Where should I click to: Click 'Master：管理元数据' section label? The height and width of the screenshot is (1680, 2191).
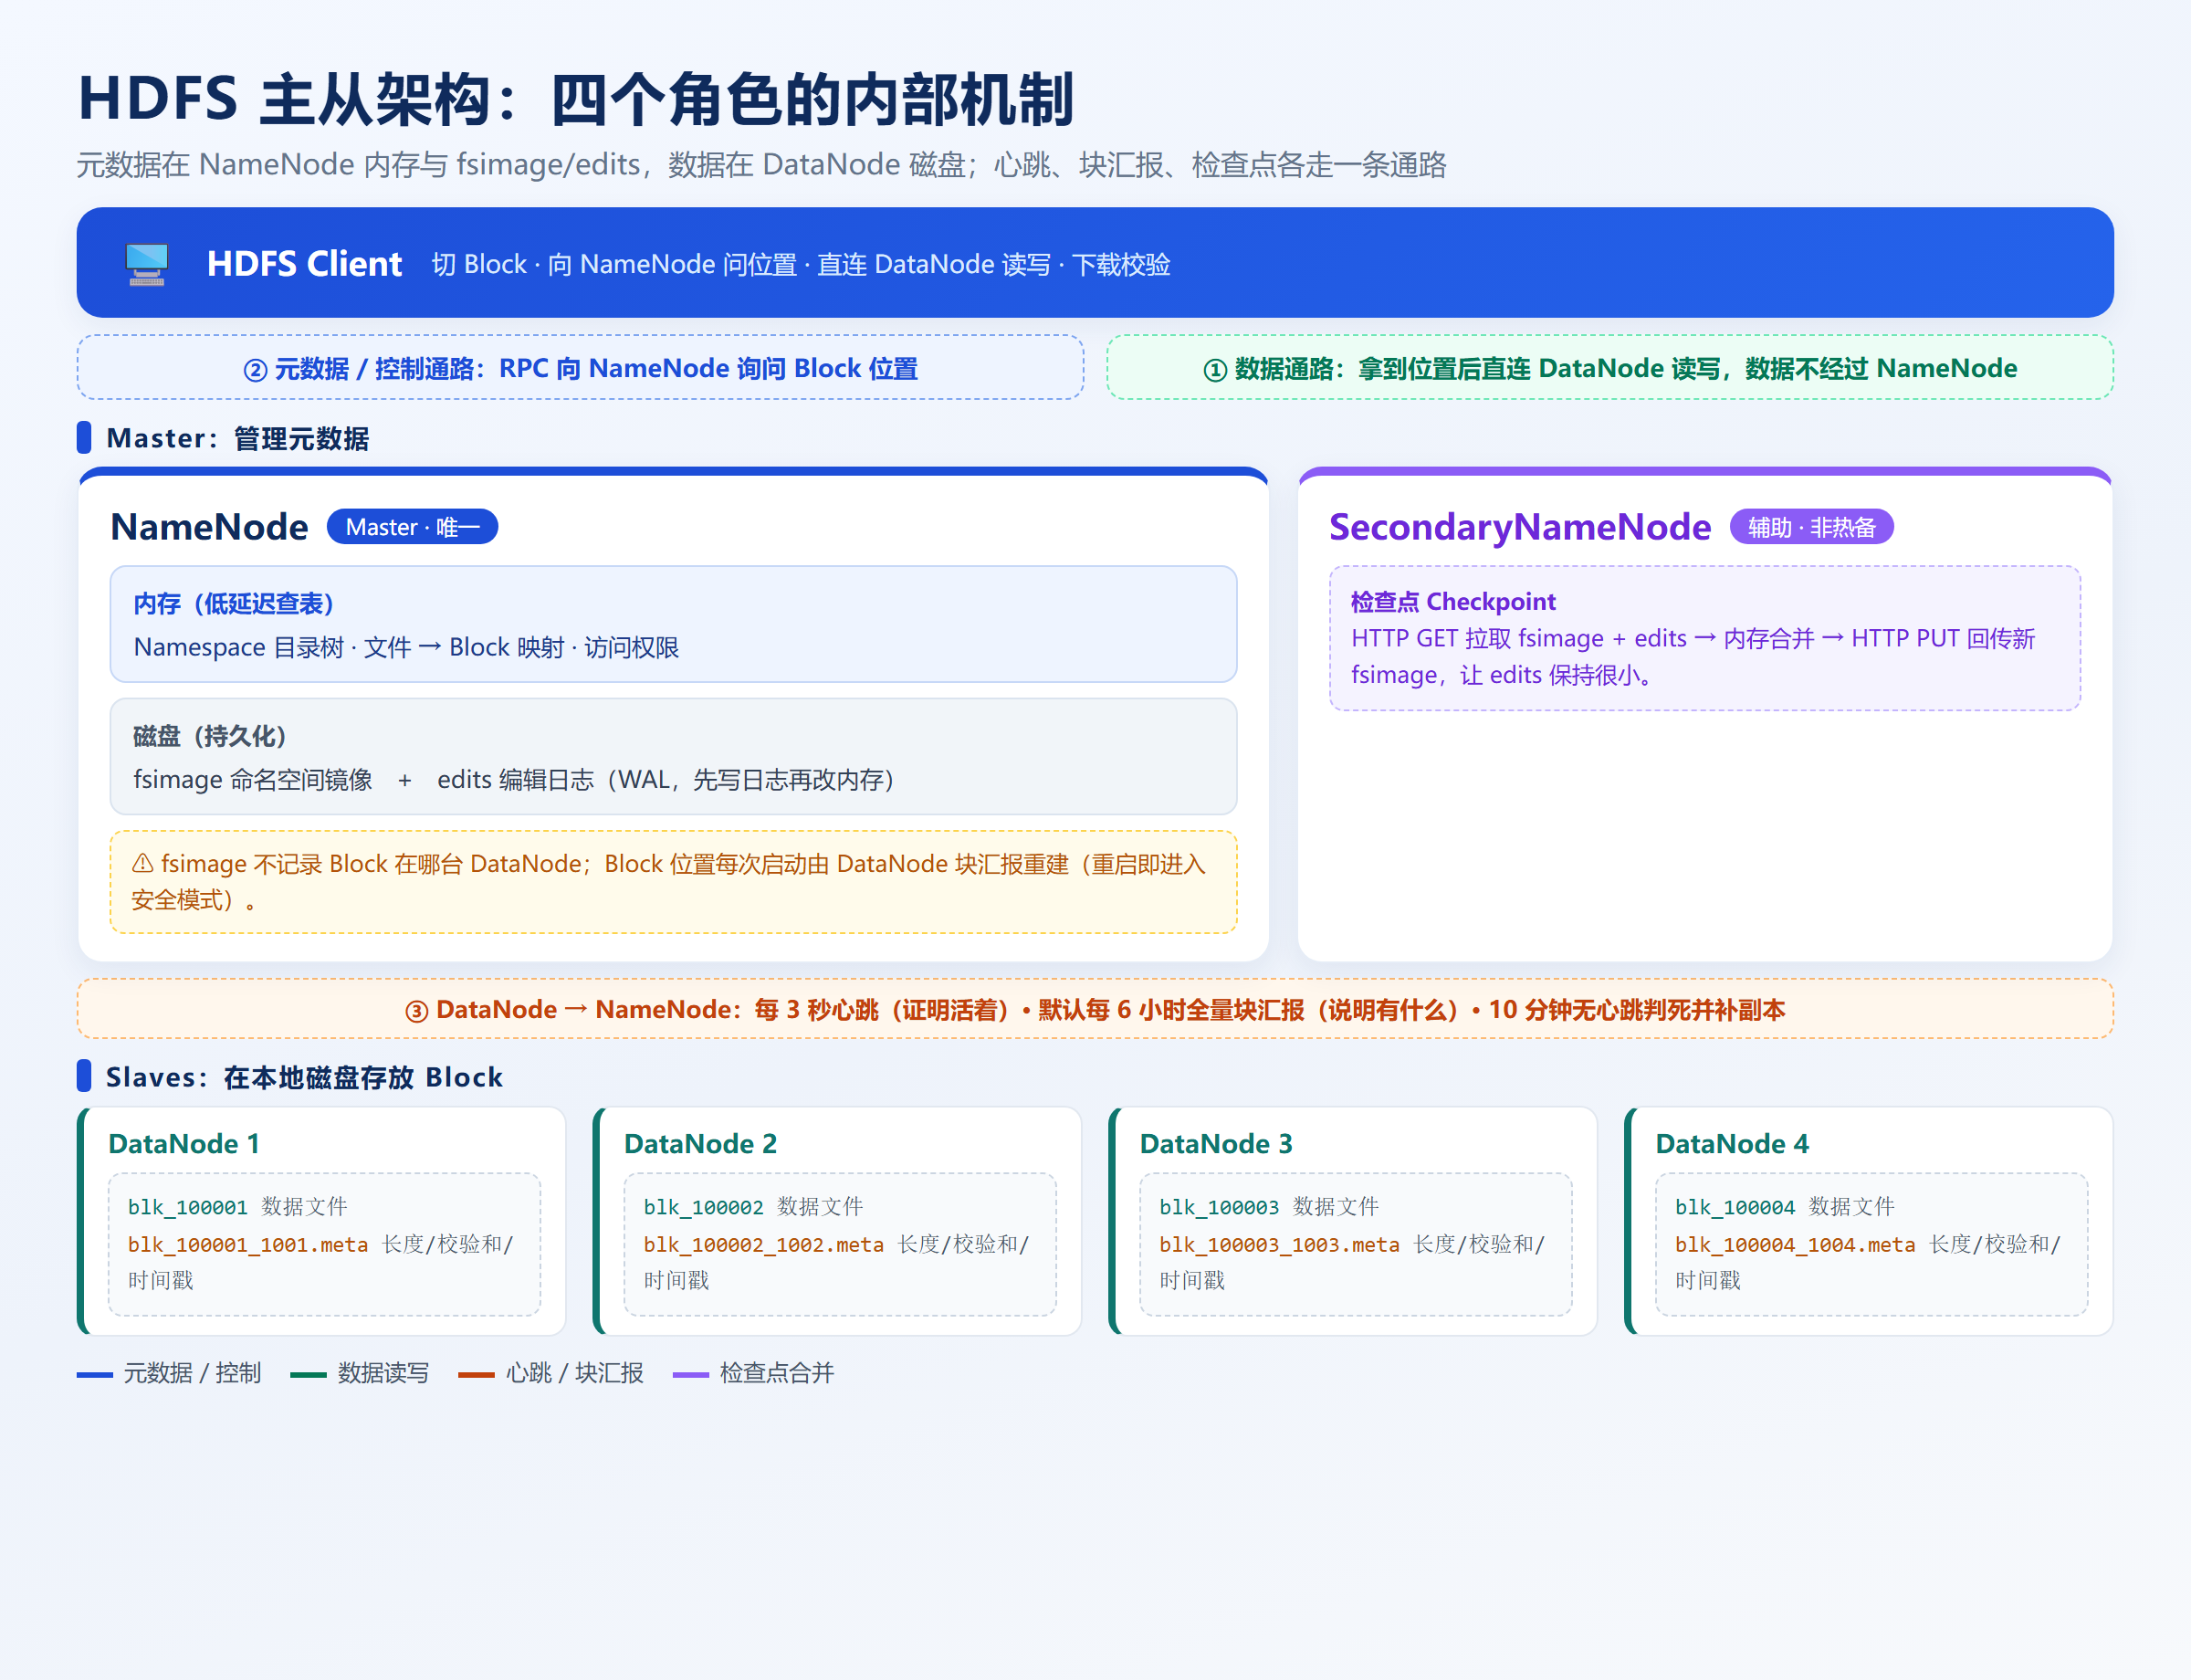[237, 438]
